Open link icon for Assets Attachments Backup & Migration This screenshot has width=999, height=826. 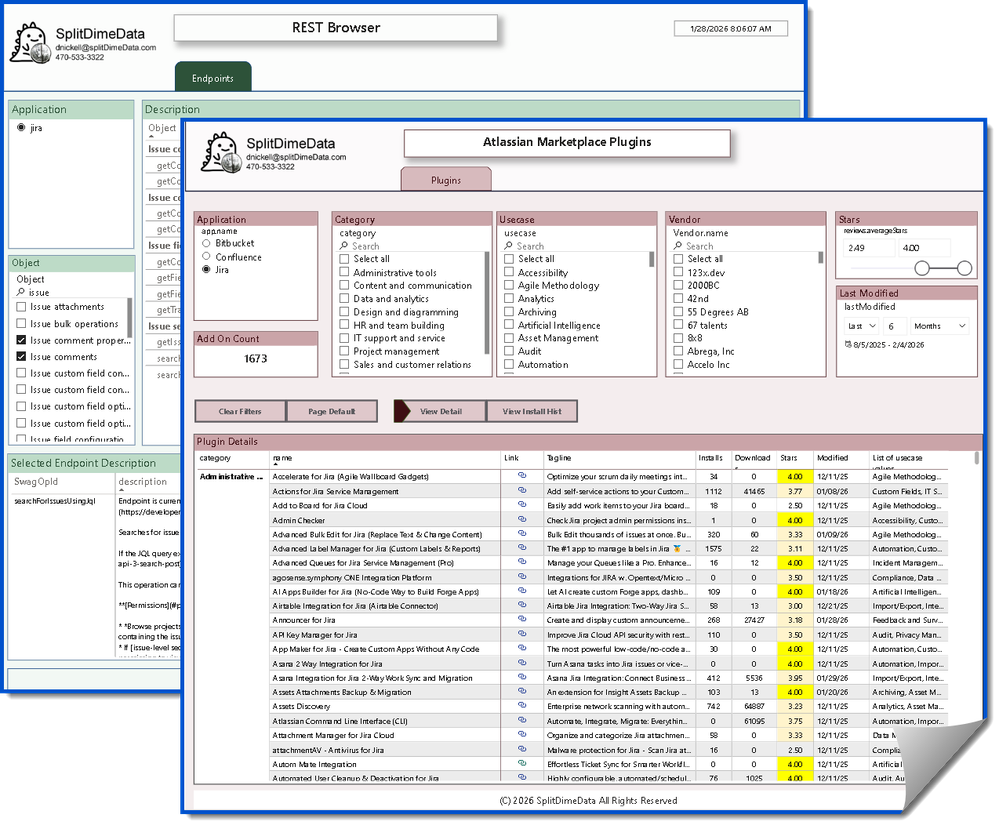tap(522, 692)
